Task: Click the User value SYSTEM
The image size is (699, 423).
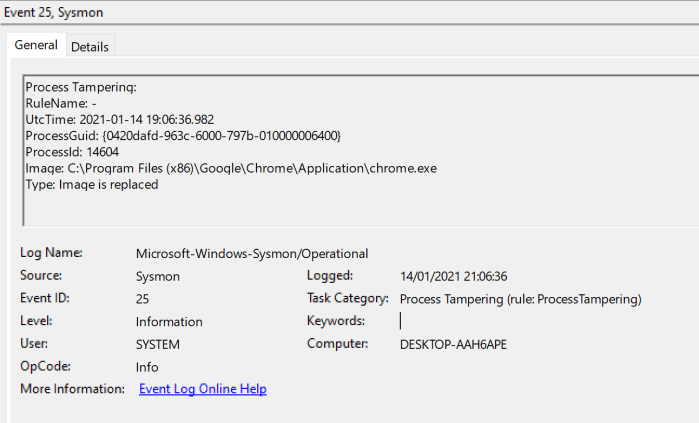Action: coord(159,345)
